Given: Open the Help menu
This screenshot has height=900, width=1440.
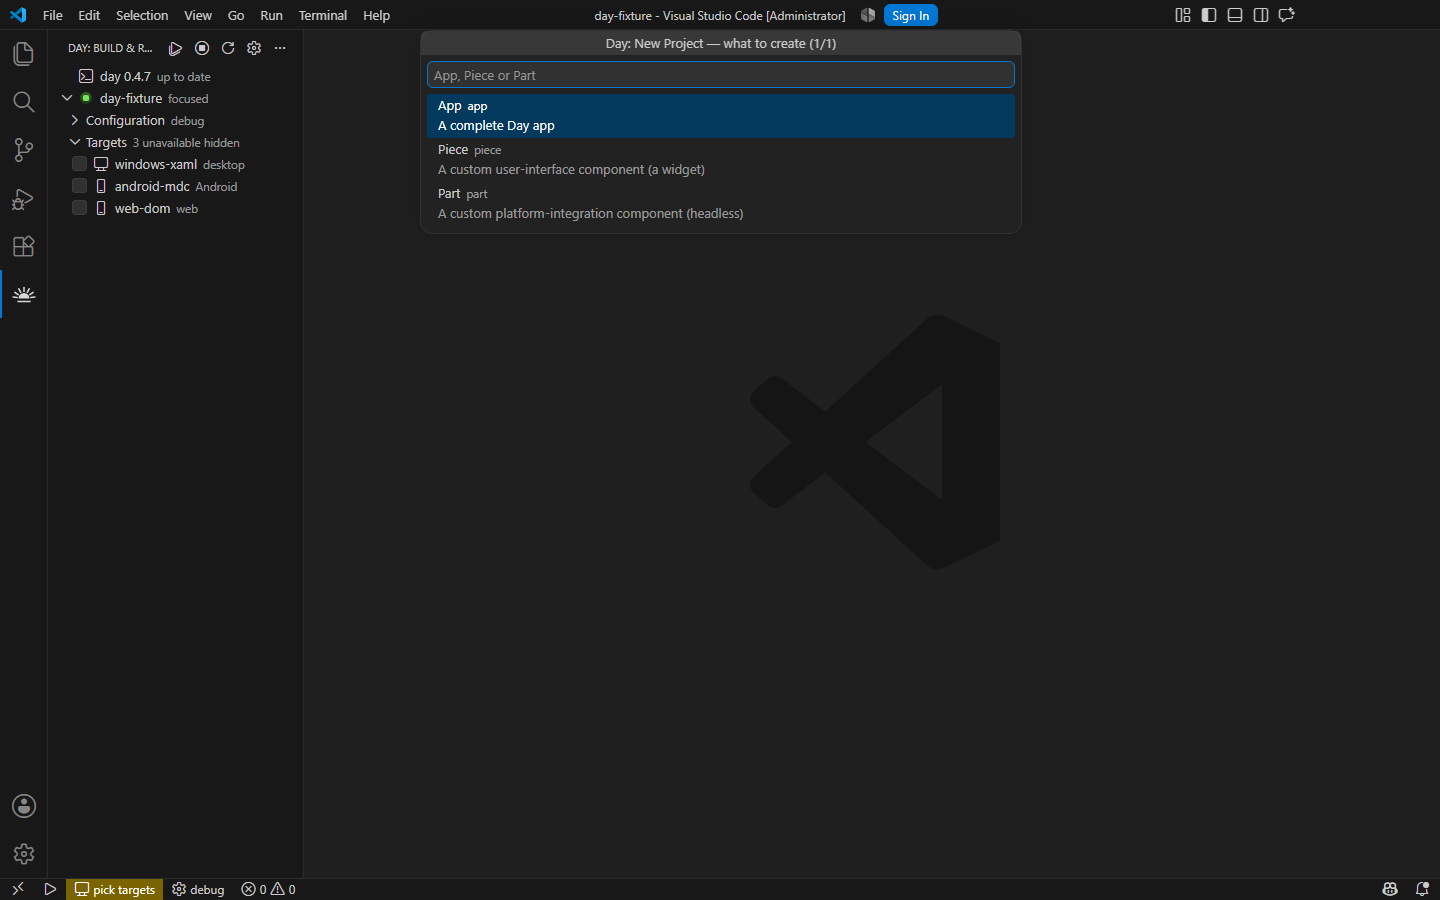Looking at the screenshot, I should click(x=377, y=15).
